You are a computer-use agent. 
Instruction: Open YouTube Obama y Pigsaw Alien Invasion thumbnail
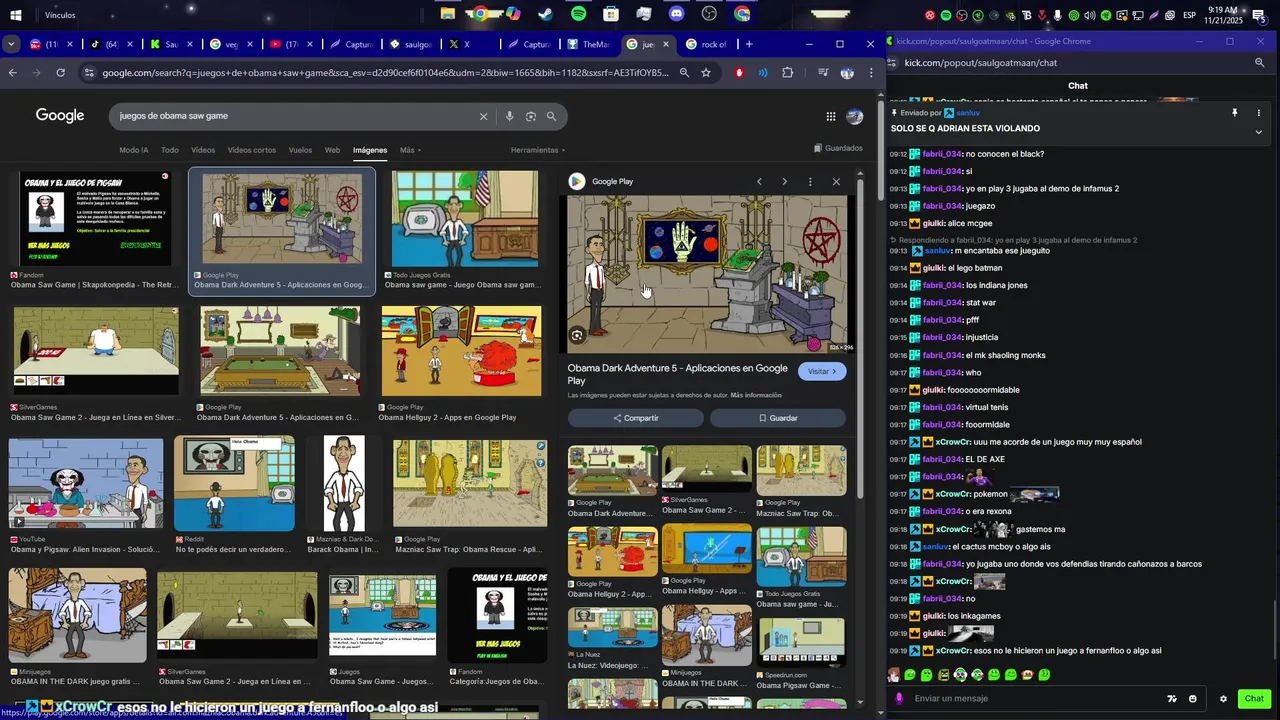86,484
